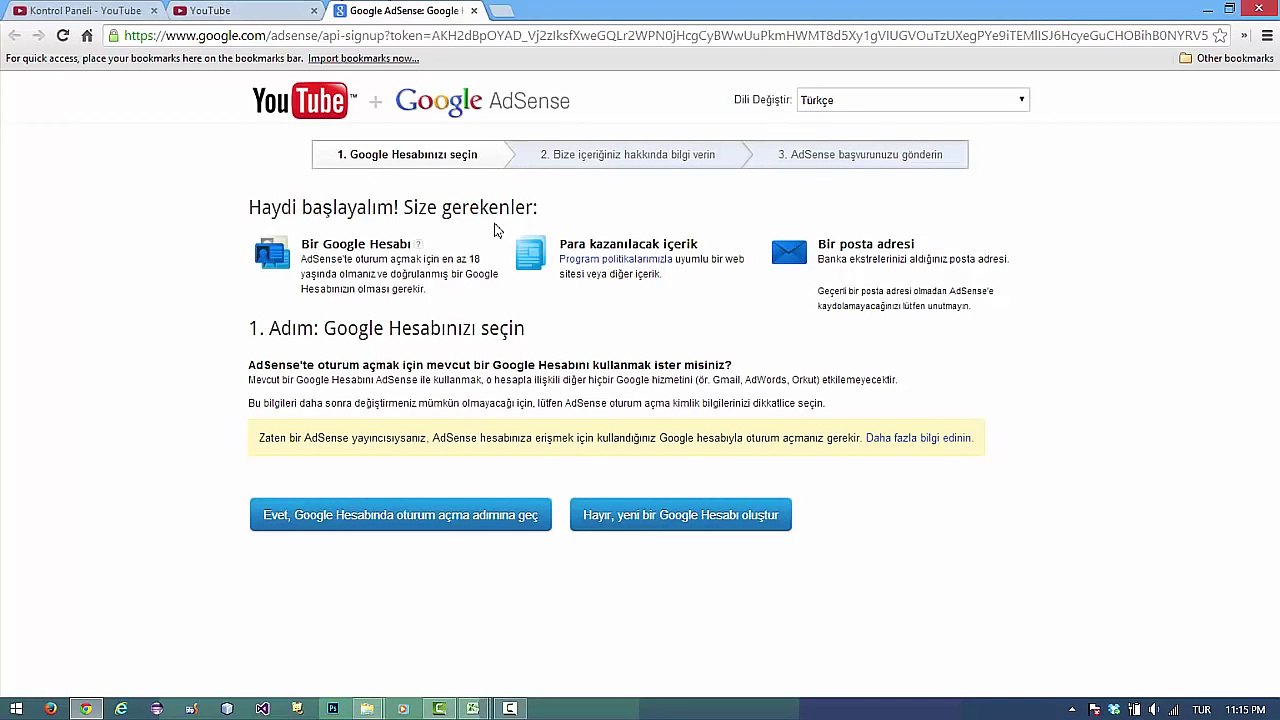Viewport: 1280px width, 720px height.
Task: Click the 'Para kazanılacak içerik' heading
Action: click(628, 244)
